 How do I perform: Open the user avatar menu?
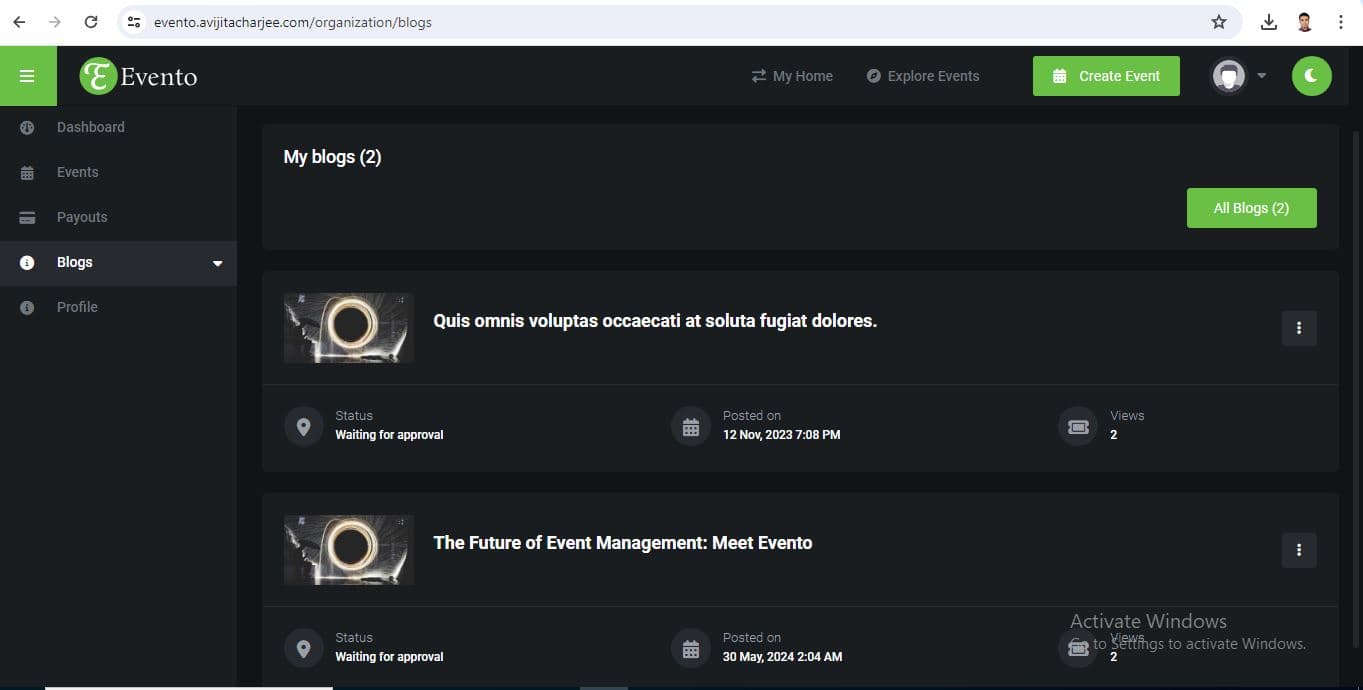(1229, 76)
